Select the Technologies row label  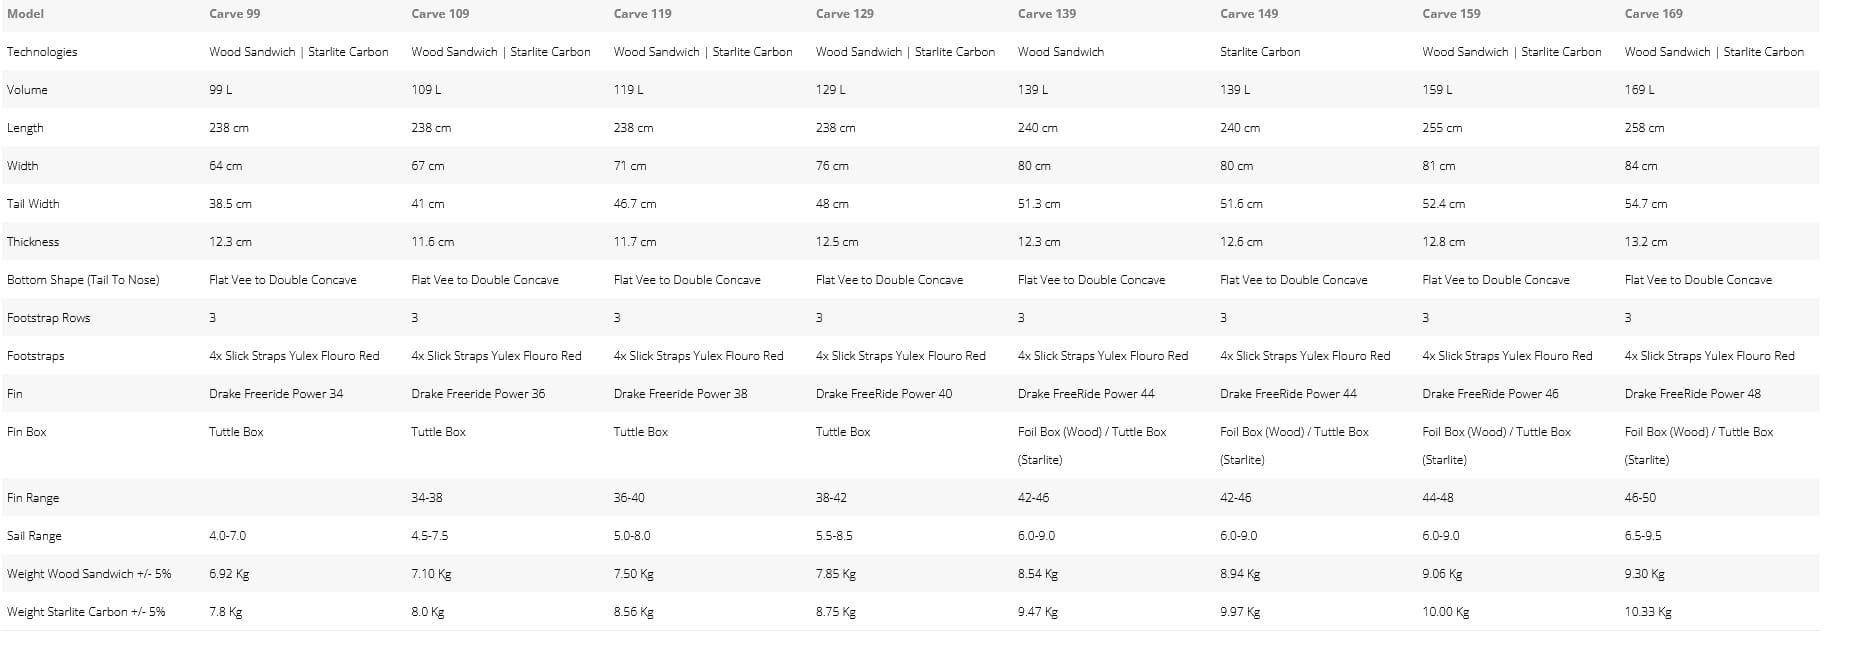[42, 52]
